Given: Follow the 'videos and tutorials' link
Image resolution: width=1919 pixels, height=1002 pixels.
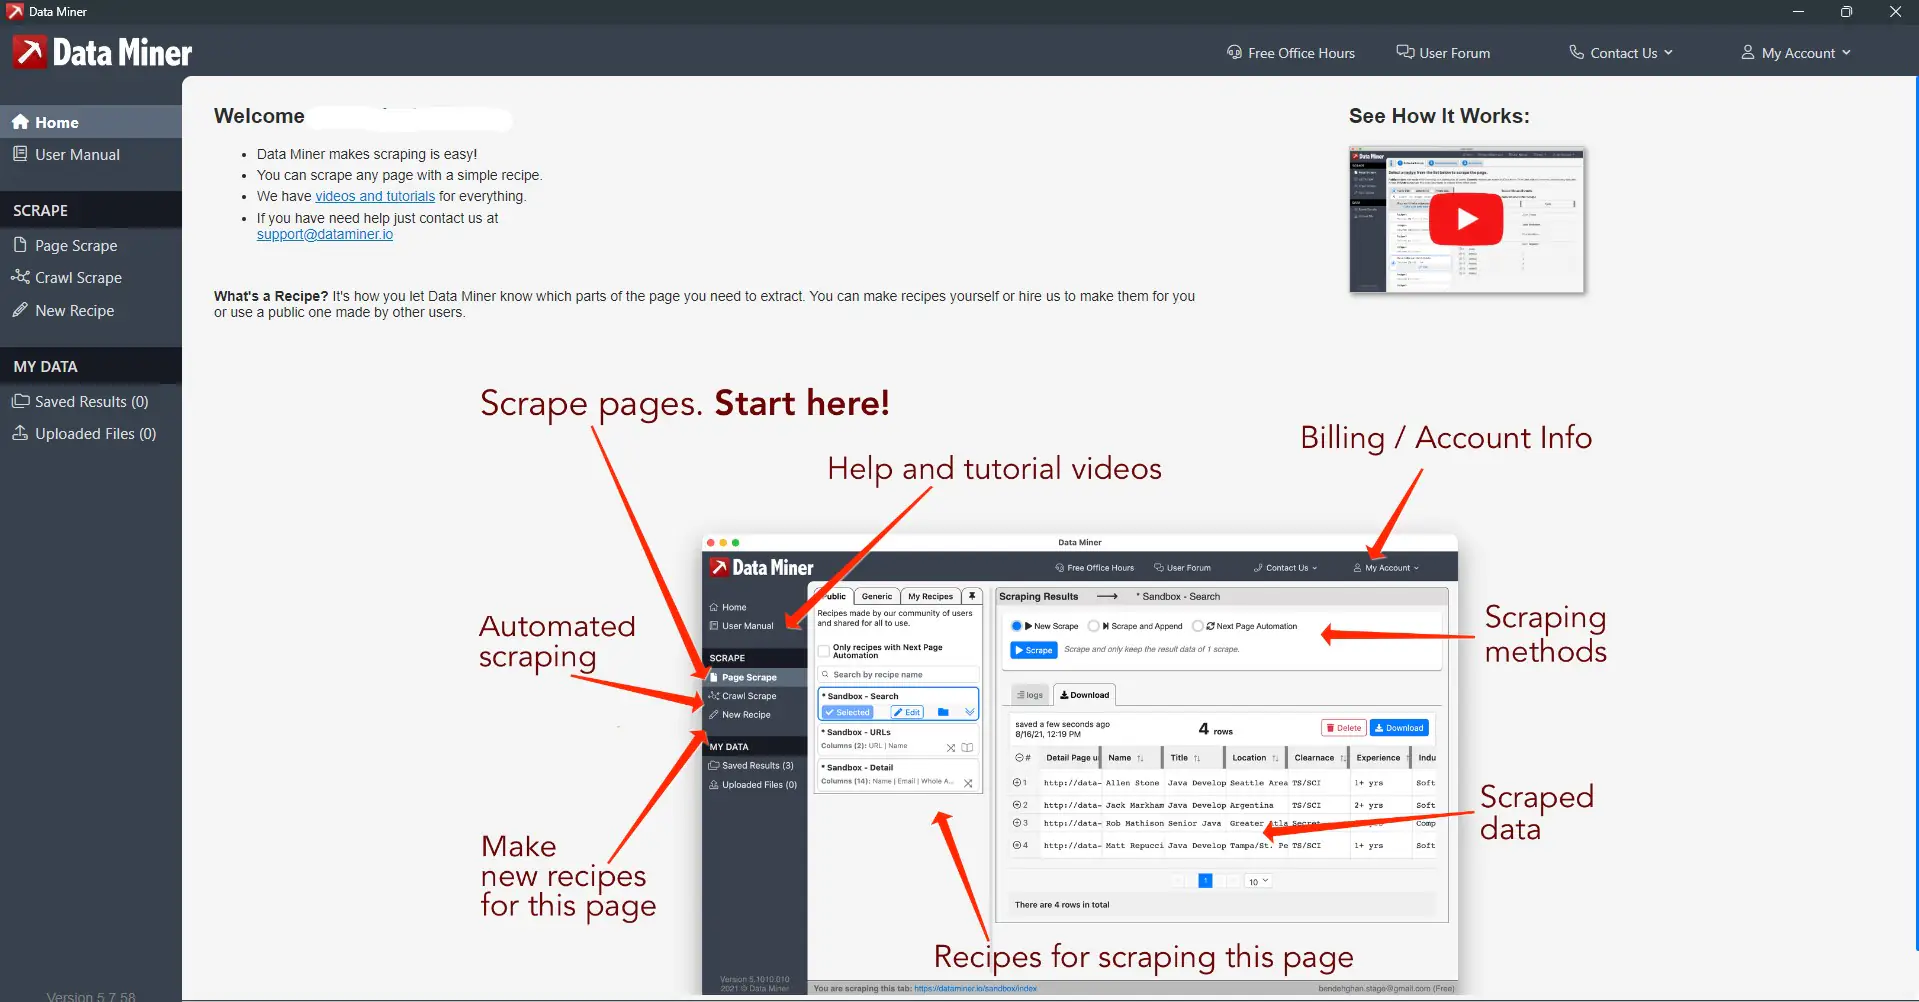Looking at the screenshot, I should (375, 196).
